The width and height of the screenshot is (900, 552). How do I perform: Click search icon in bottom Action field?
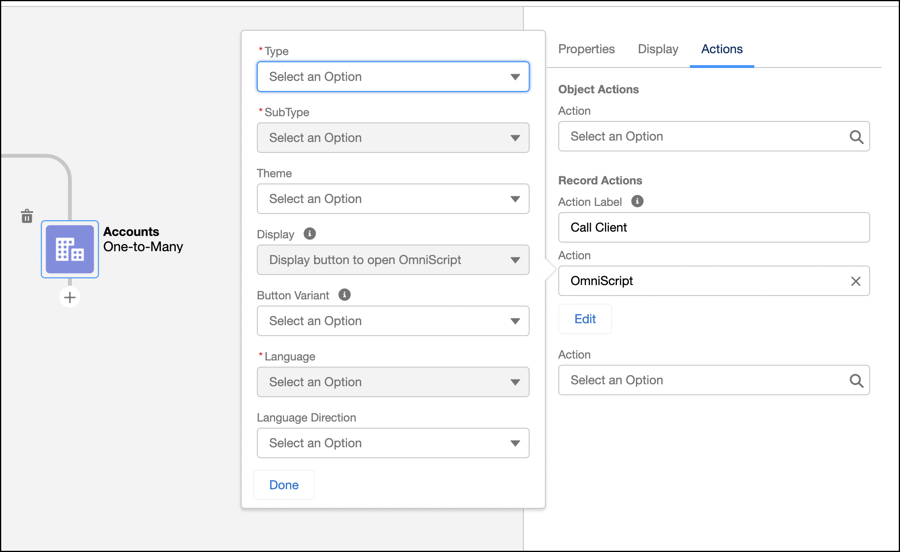[x=856, y=381]
